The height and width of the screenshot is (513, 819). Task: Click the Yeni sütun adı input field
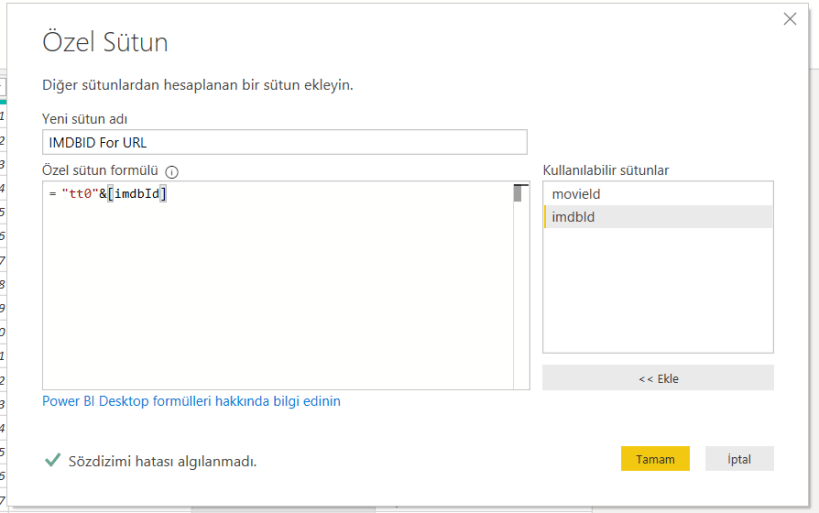point(284,142)
